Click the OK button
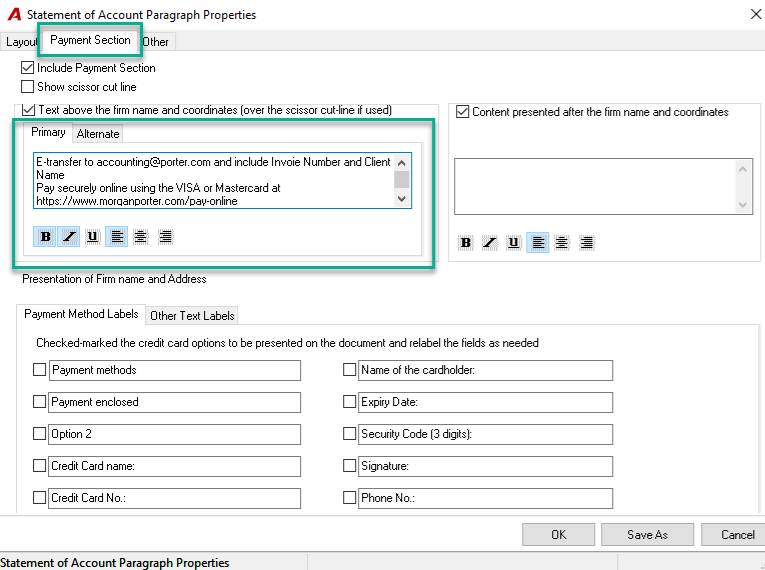The width and height of the screenshot is (765, 570). point(559,535)
